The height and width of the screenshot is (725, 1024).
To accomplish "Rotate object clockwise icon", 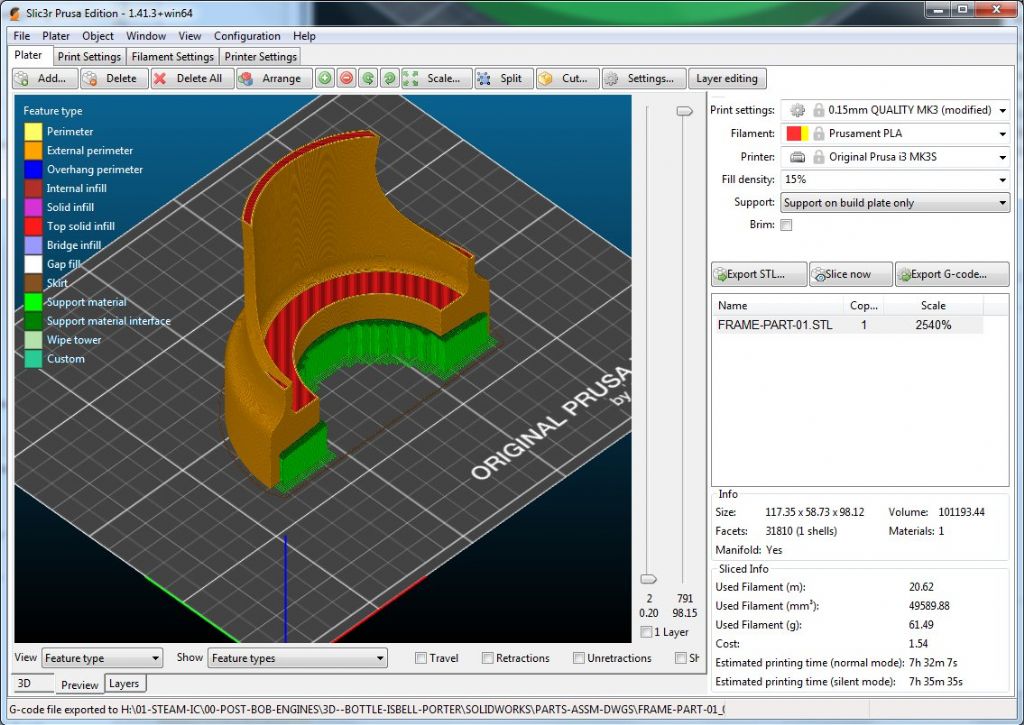I will pyautogui.click(x=390, y=78).
